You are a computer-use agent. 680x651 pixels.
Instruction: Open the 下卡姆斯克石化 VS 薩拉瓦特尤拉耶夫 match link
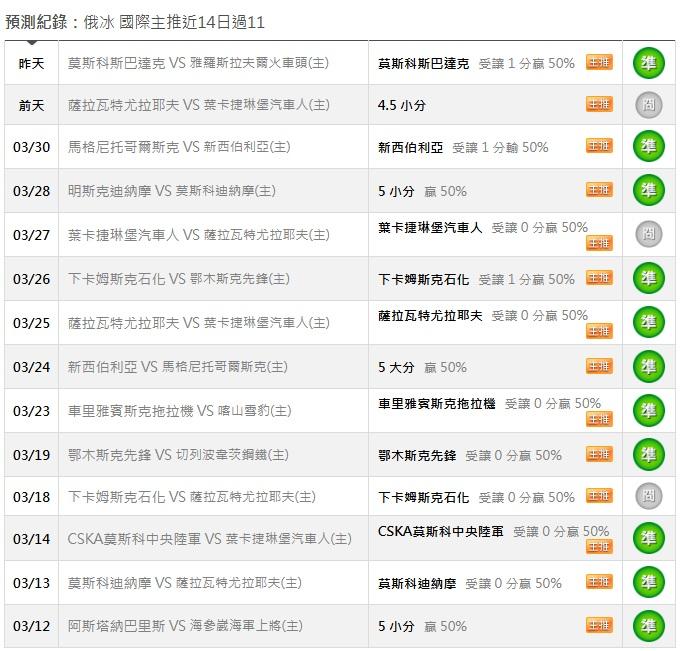pyautogui.click(x=192, y=497)
